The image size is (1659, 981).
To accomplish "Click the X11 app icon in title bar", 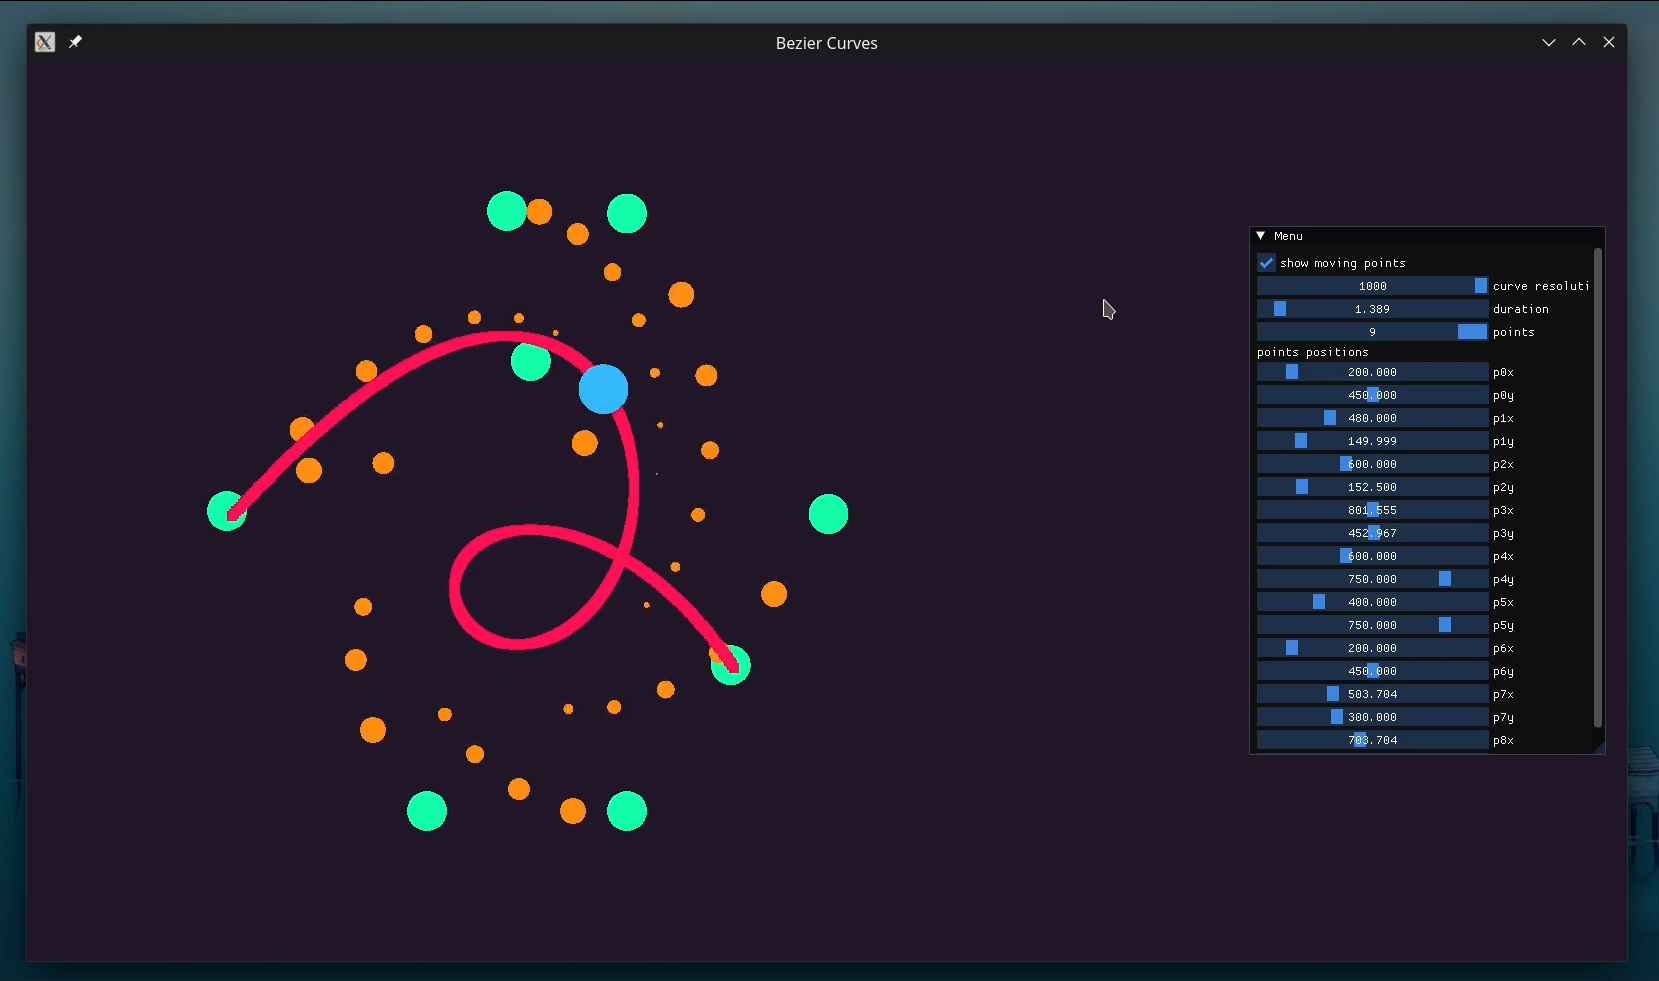I will (45, 42).
